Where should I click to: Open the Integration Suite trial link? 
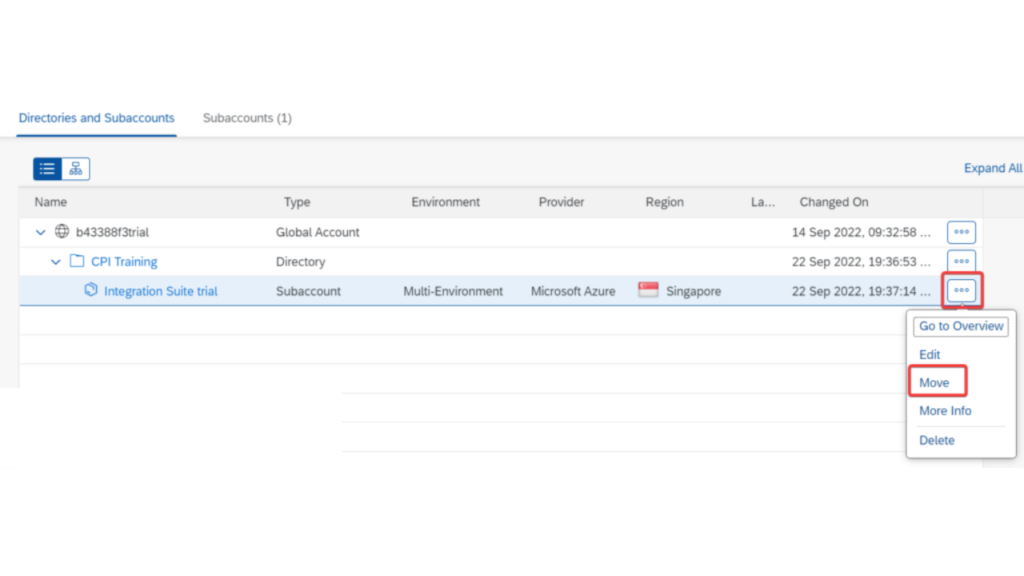pos(160,291)
